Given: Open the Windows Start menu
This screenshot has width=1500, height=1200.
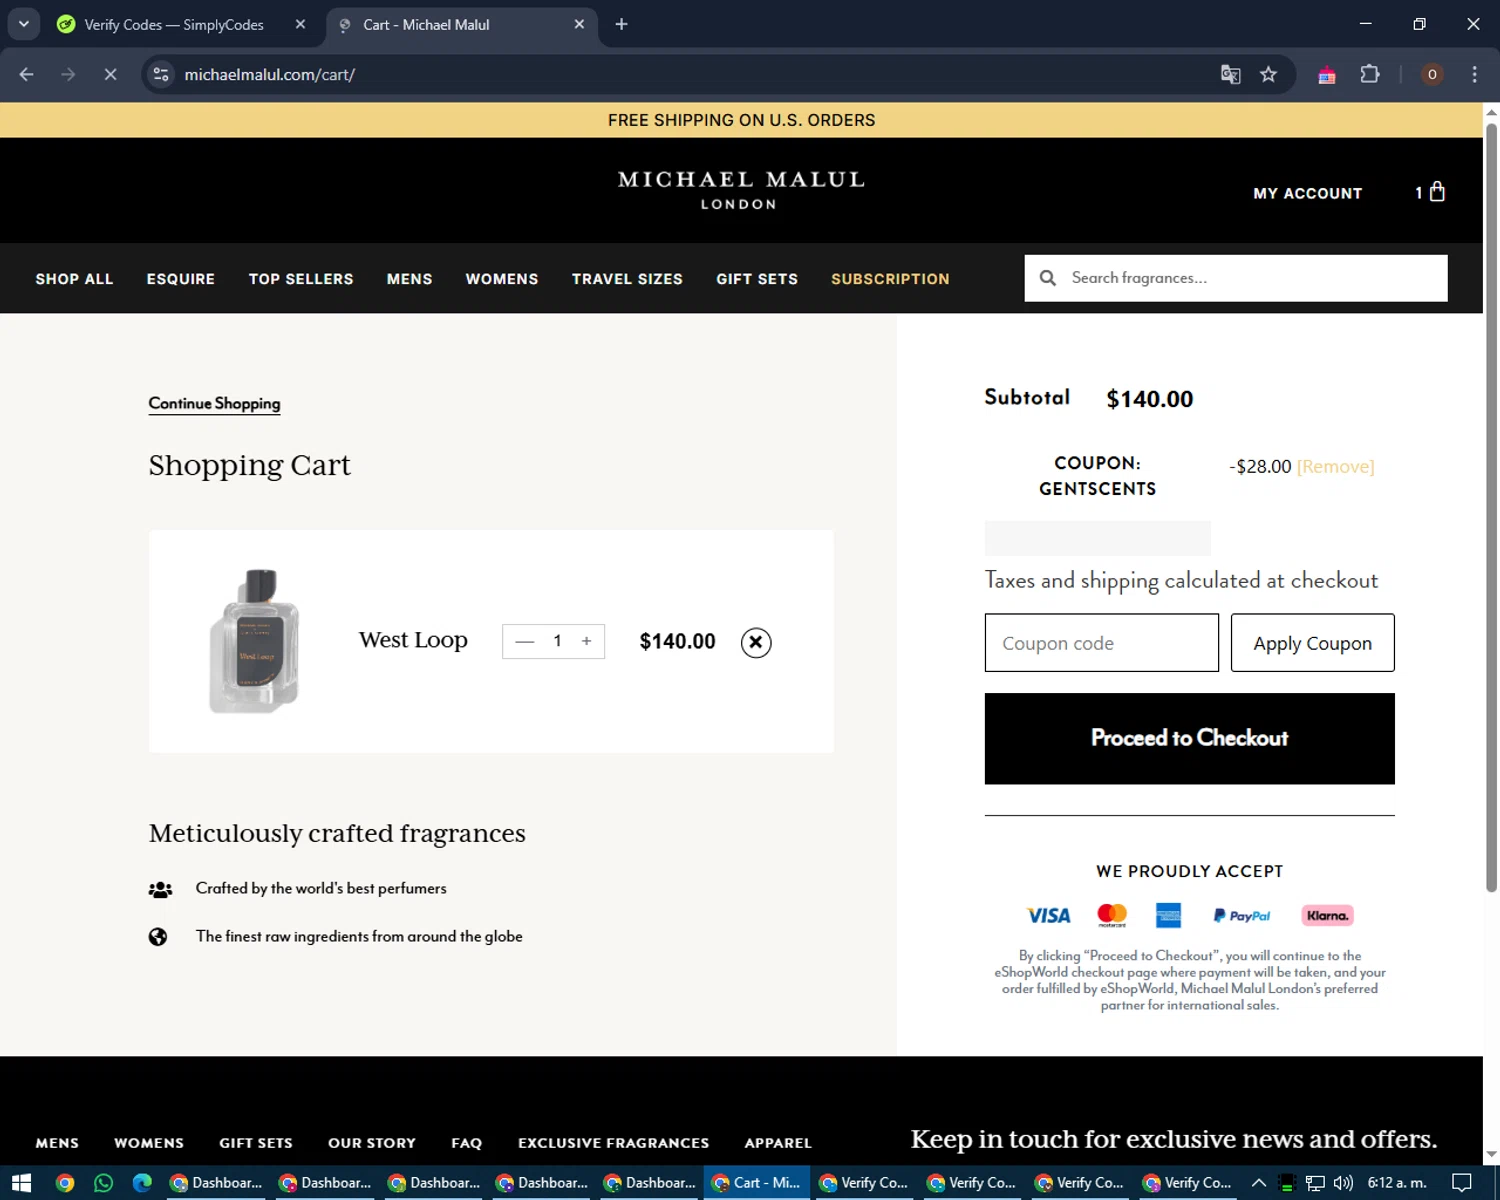Looking at the screenshot, I should [21, 1183].
